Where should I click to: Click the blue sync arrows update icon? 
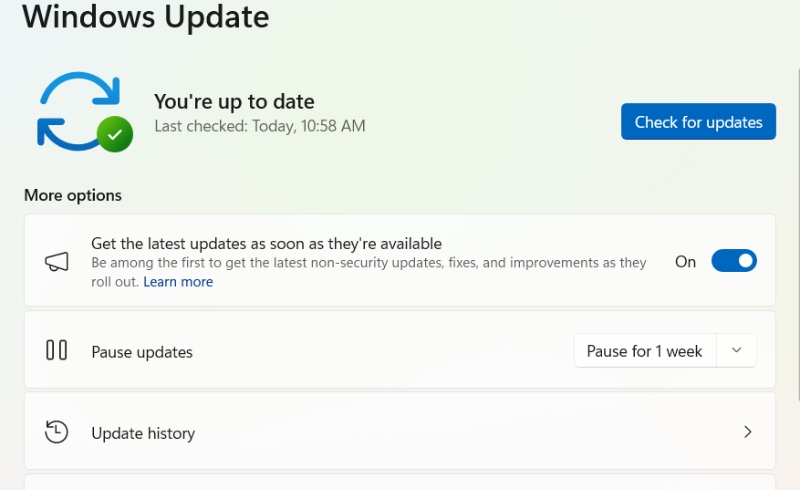pos(79,111)
